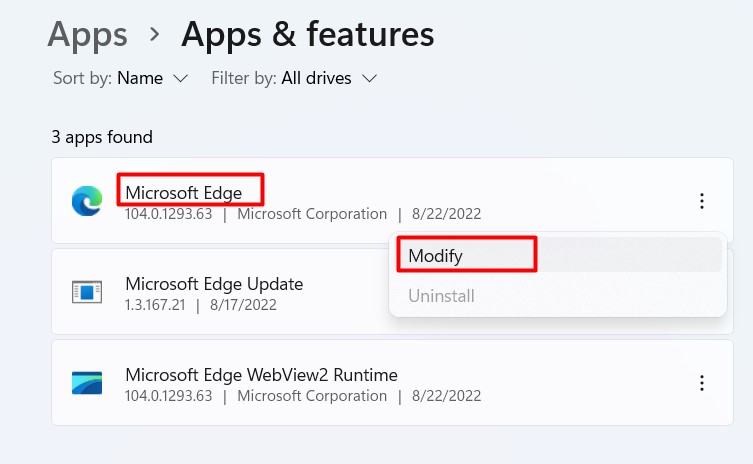753x464 pixels.
Task: Click the breadcrumb chevron separator
Action: 154,34
